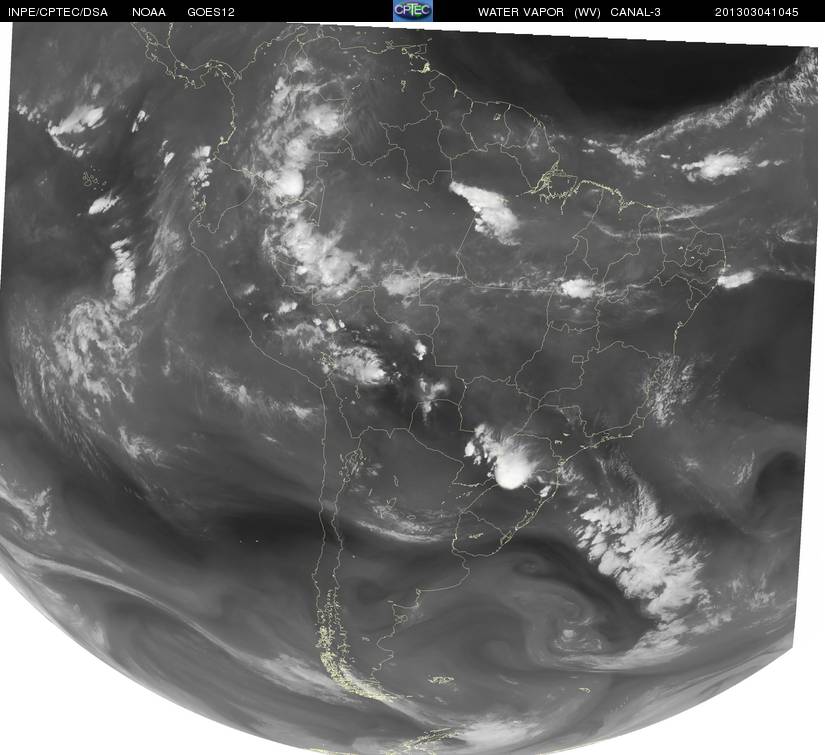This screenshot has height=755, width=825.
Task: Click the WATER VAPOR label
Action: click(x=521, y=12)
